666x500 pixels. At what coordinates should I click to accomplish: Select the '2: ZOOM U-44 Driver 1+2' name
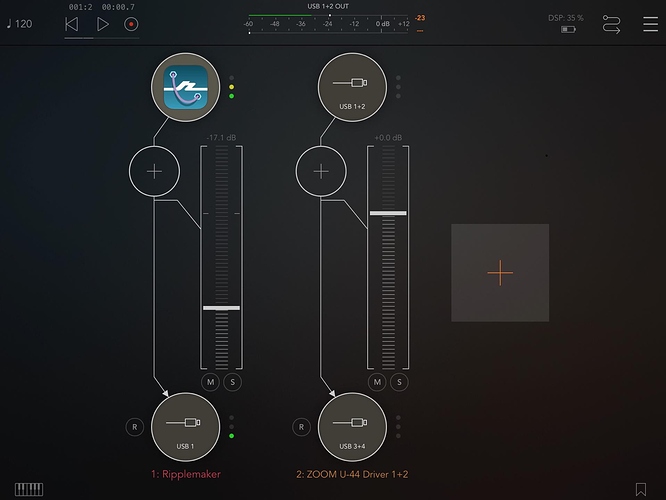pyautogui.click(x=352, y=474)
